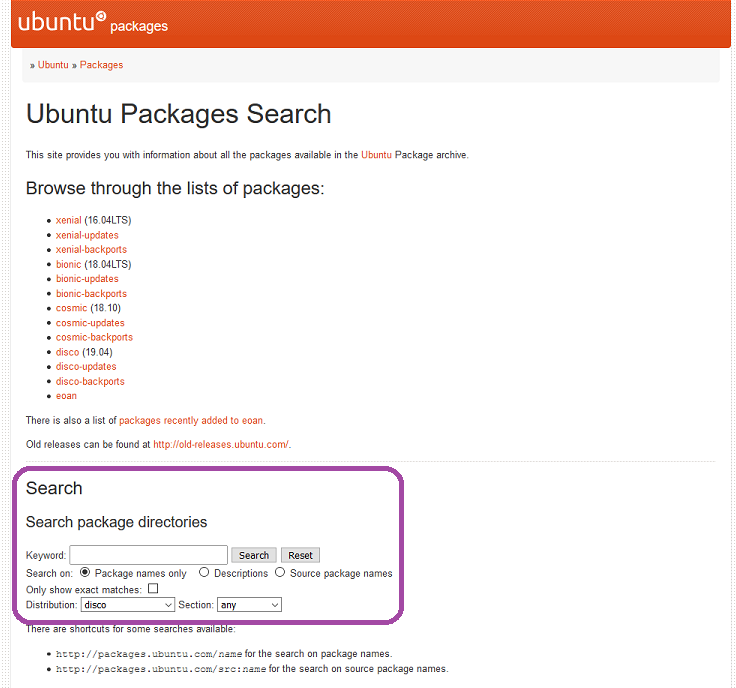Choose Source package names radio option
736x688 pixels.
(280, 573)
